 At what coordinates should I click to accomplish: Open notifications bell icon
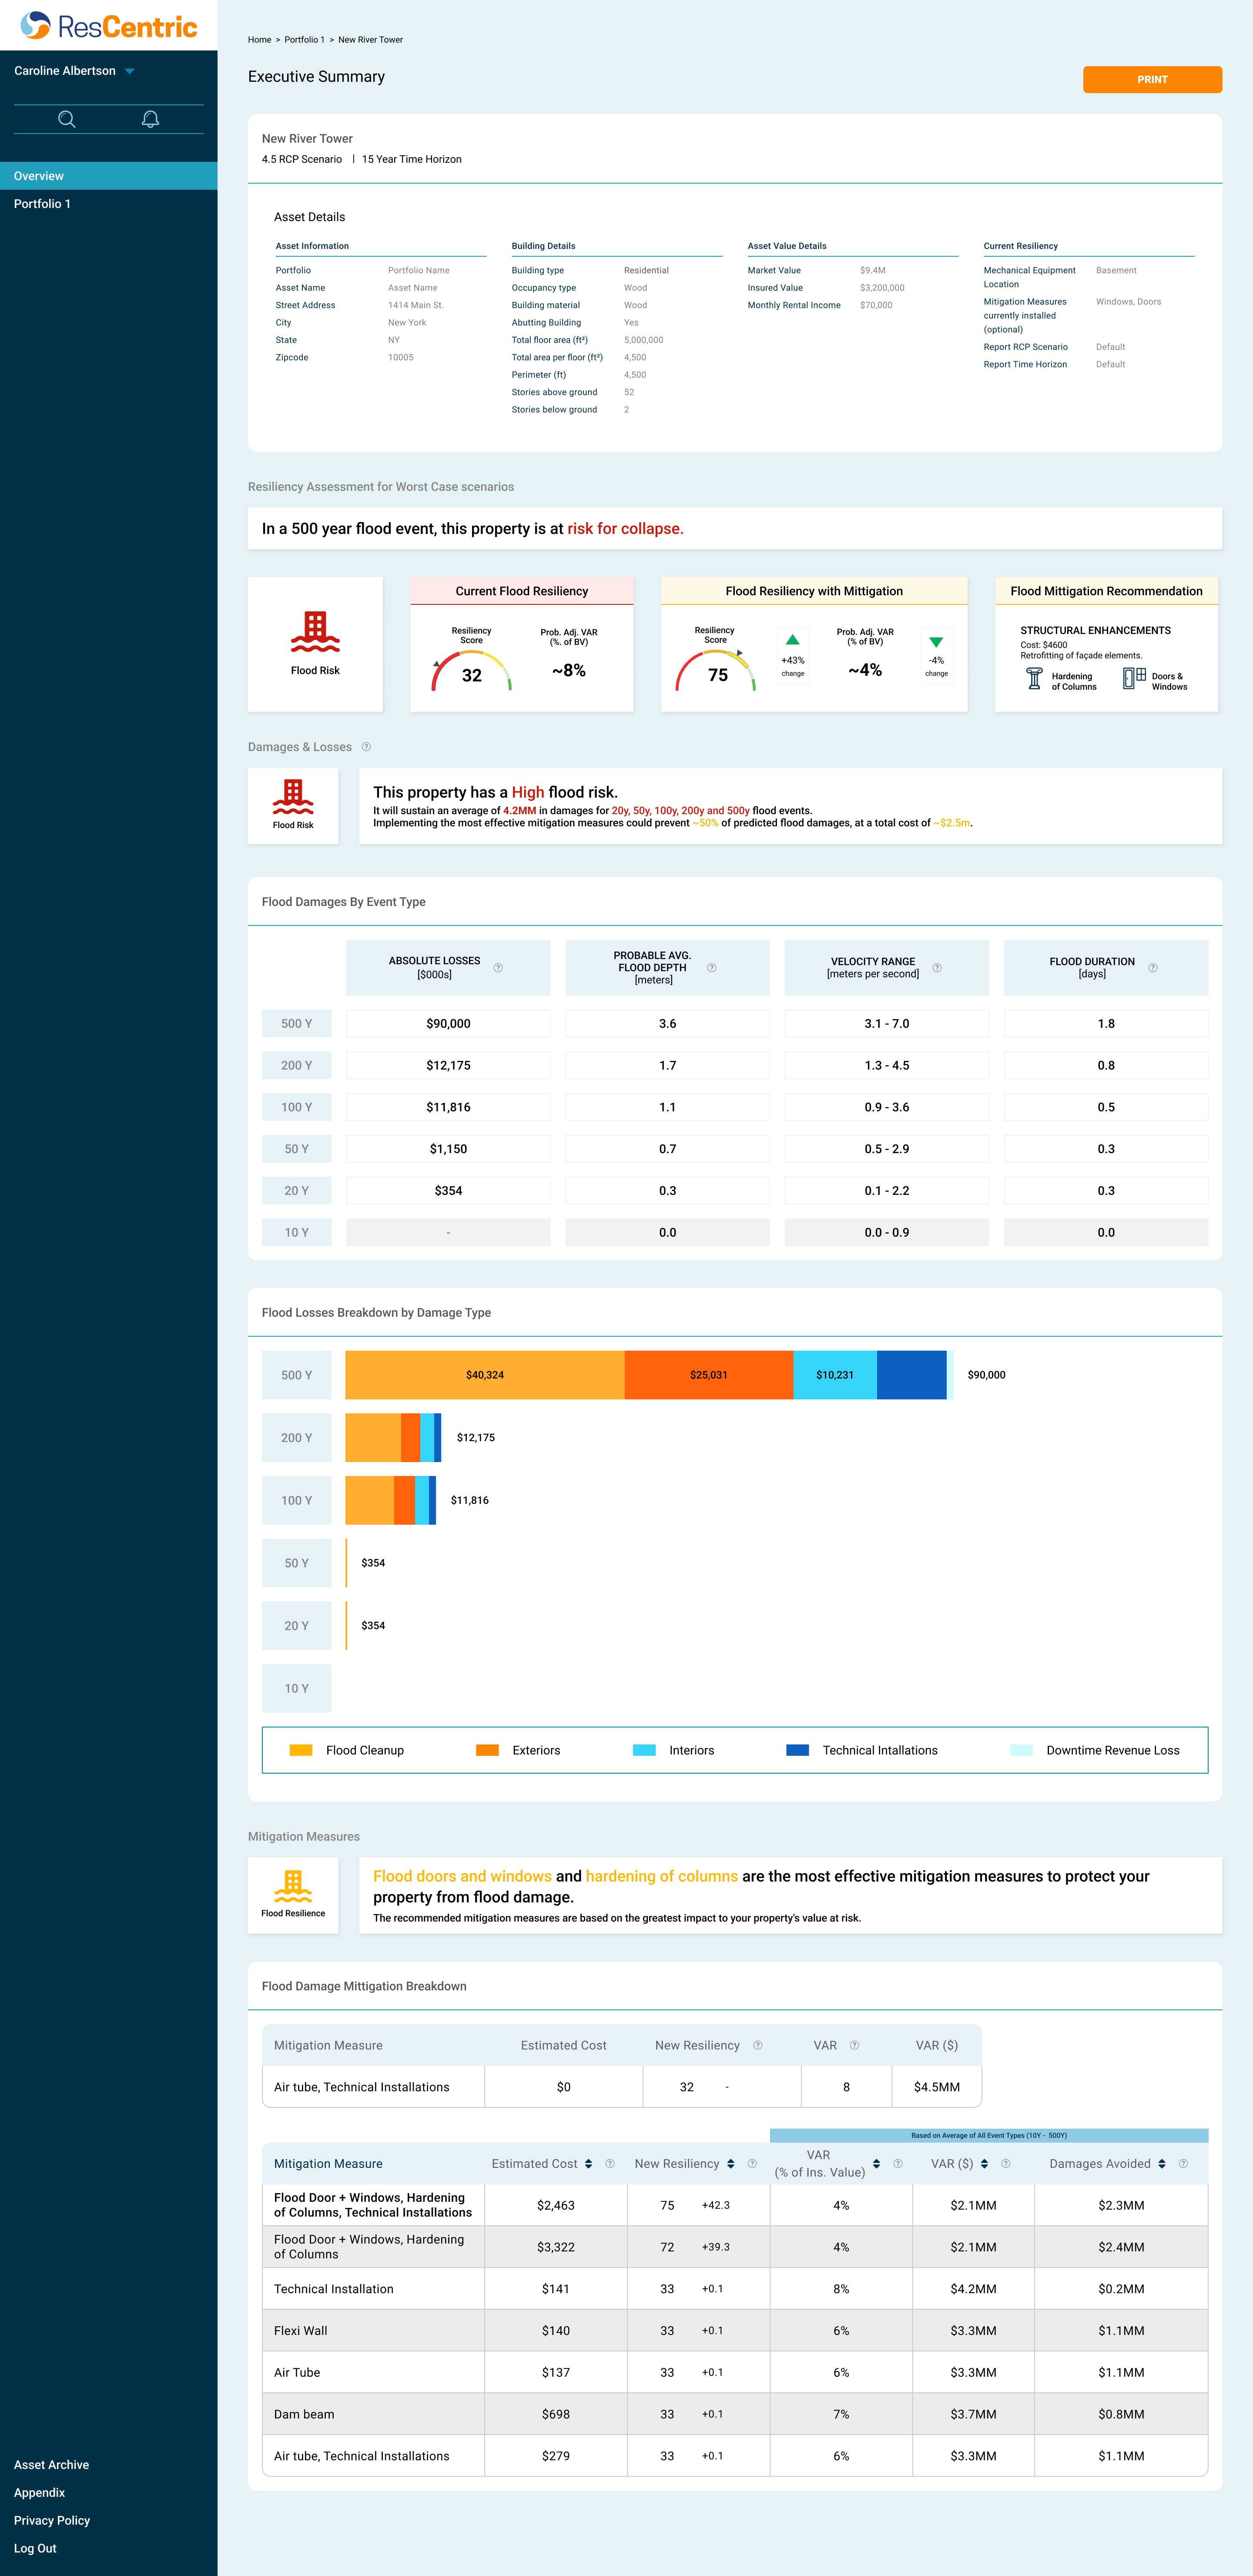(x=150, y=119)
